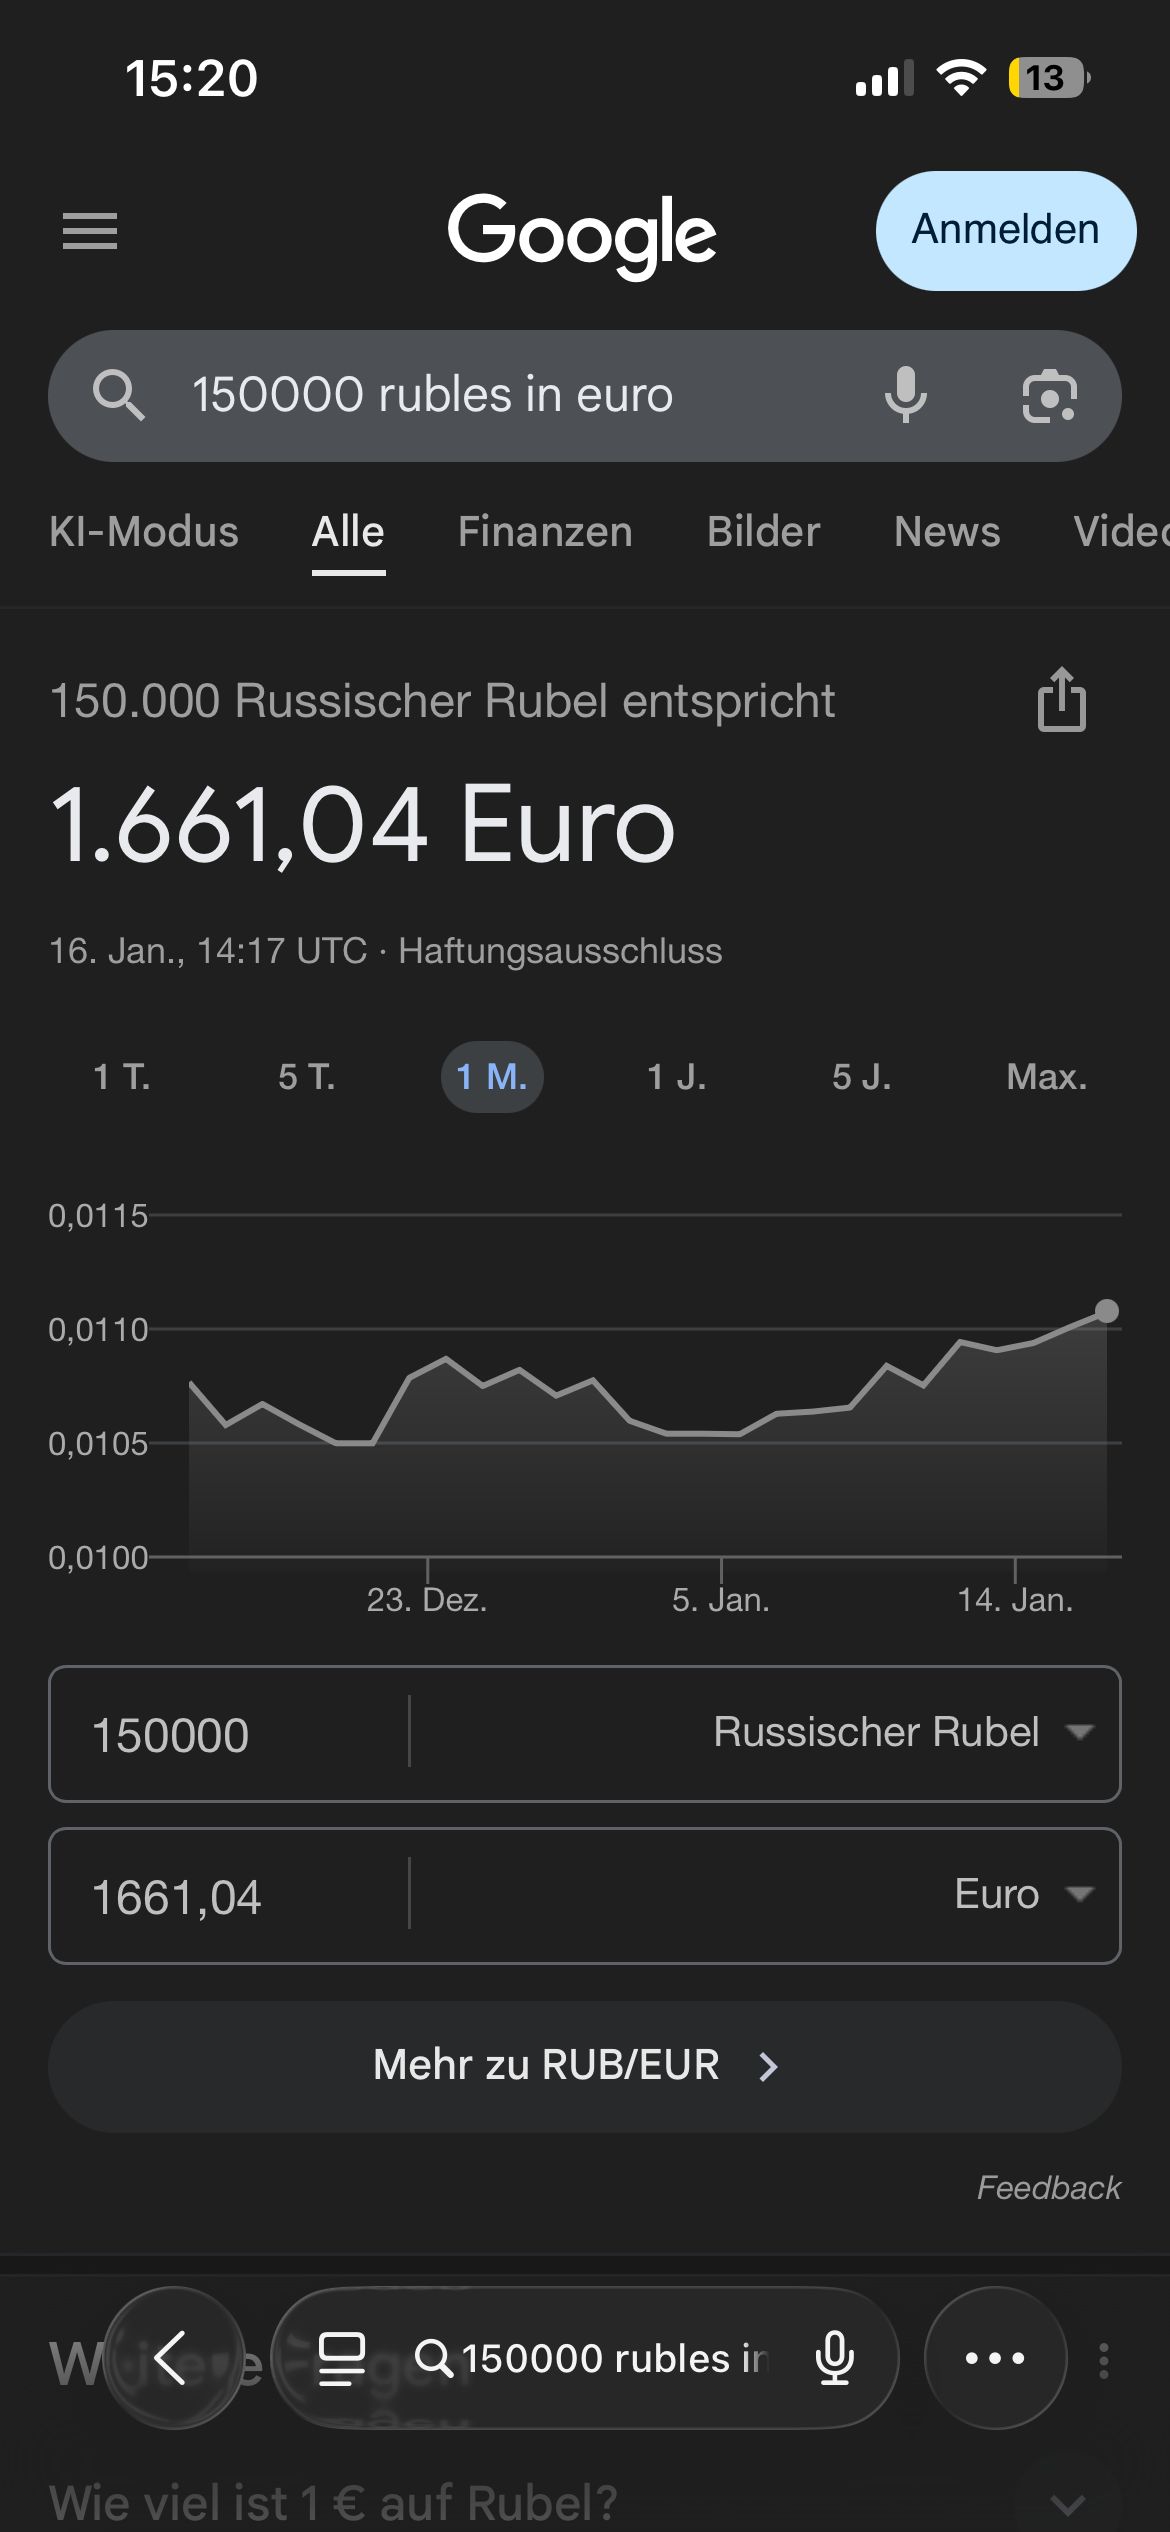Open Google Lens camera search icon

[x=1049, y=396]
